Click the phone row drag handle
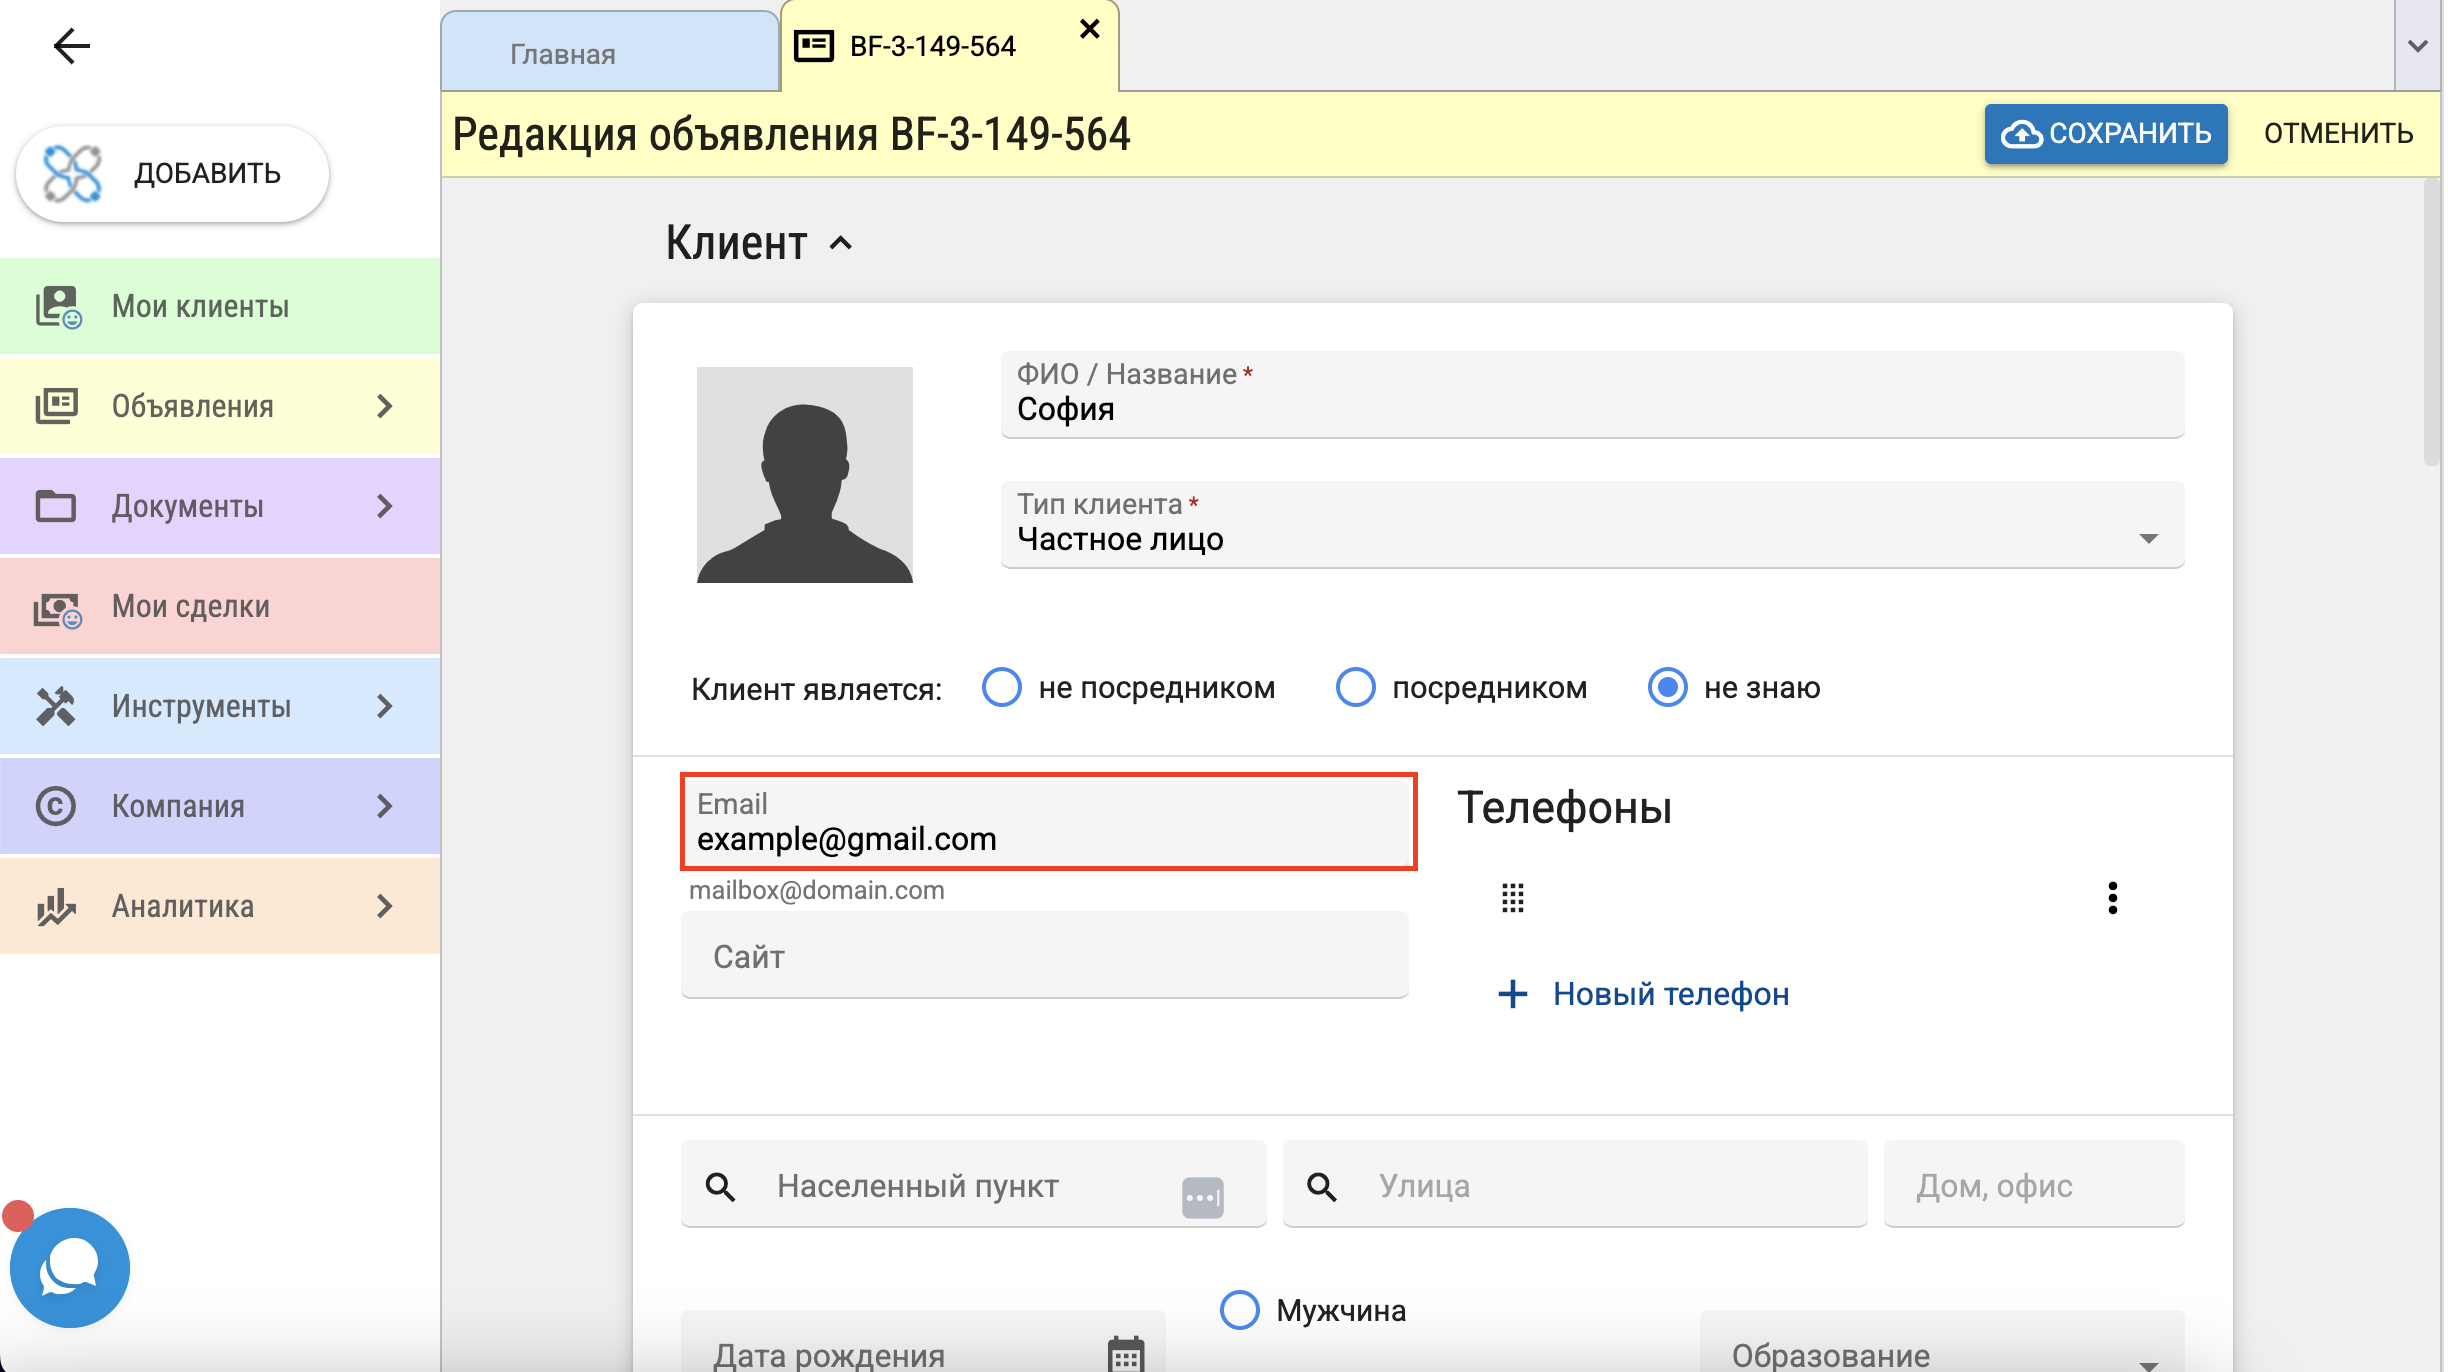2448x1372 pixels. click(1513, 898)
